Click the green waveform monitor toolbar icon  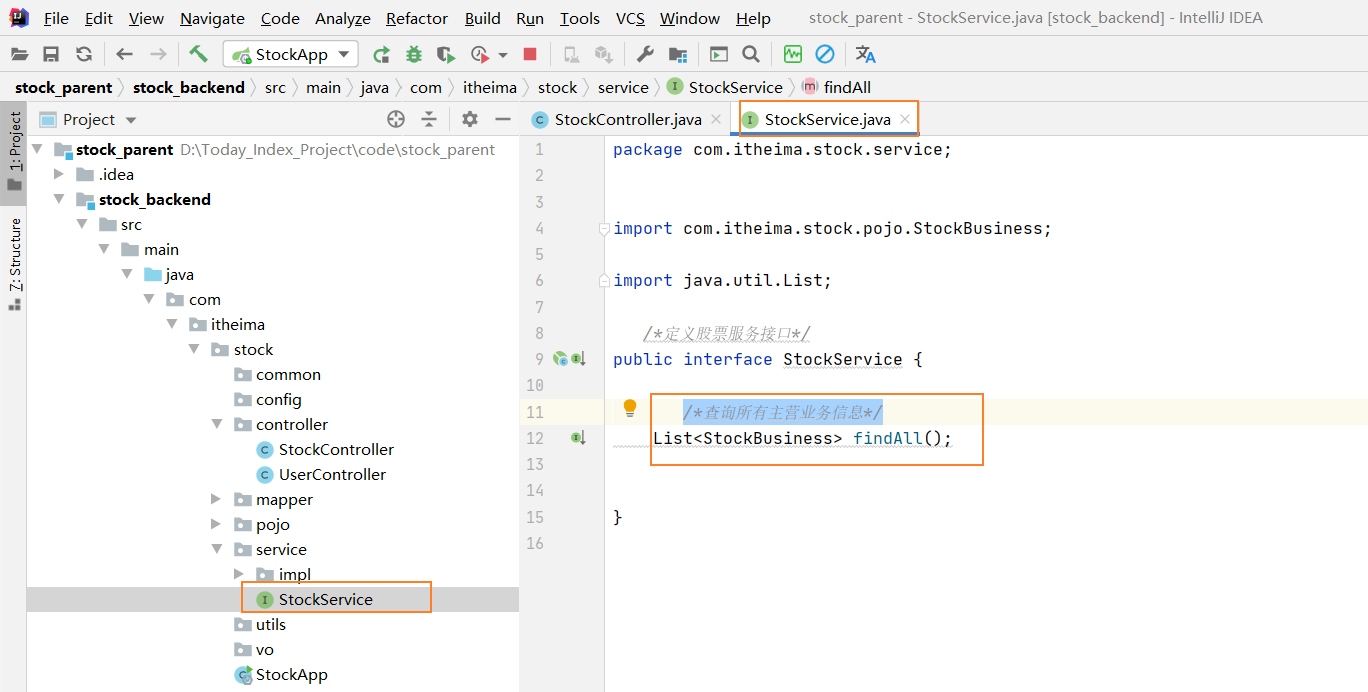(x=793, y=54)
